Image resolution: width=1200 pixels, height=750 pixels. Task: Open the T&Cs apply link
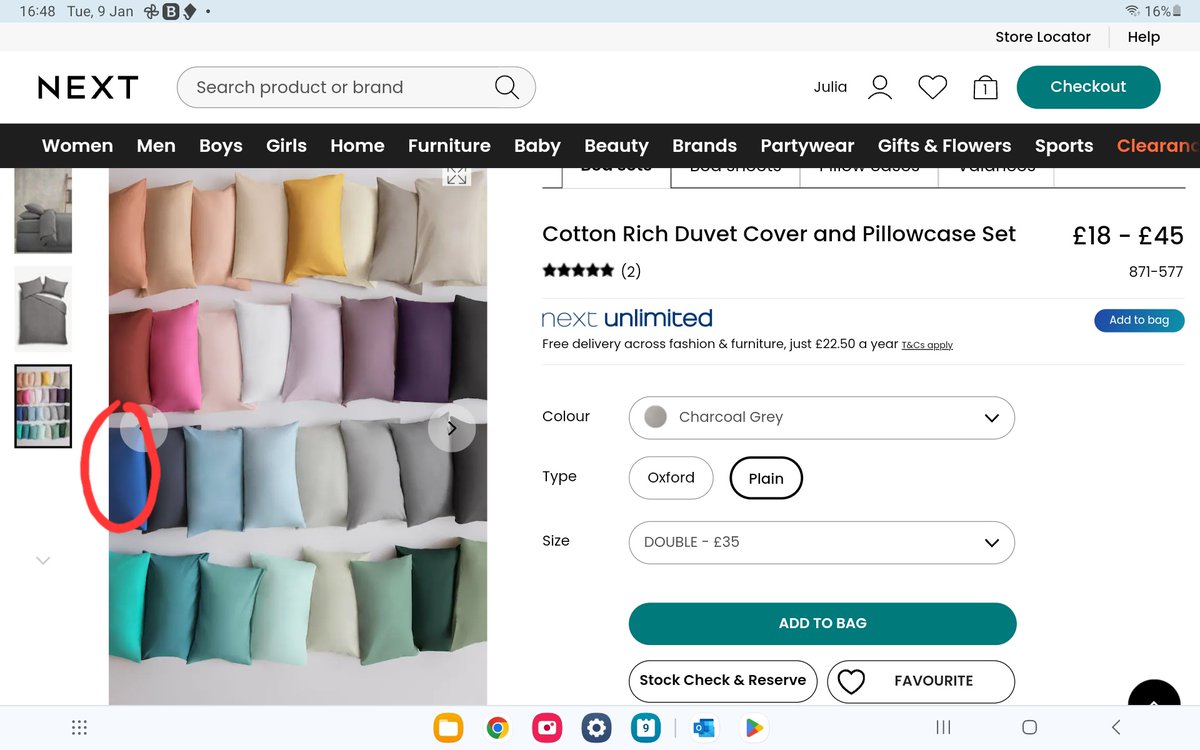927,345
